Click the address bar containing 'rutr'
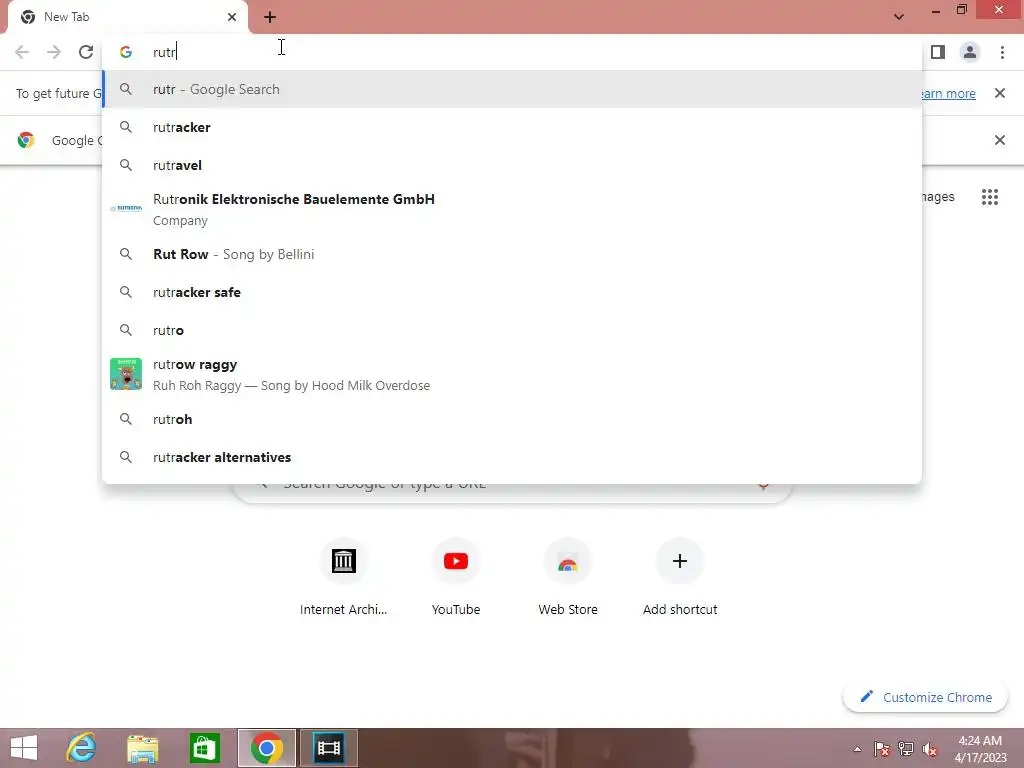 (x=512, y=52)
